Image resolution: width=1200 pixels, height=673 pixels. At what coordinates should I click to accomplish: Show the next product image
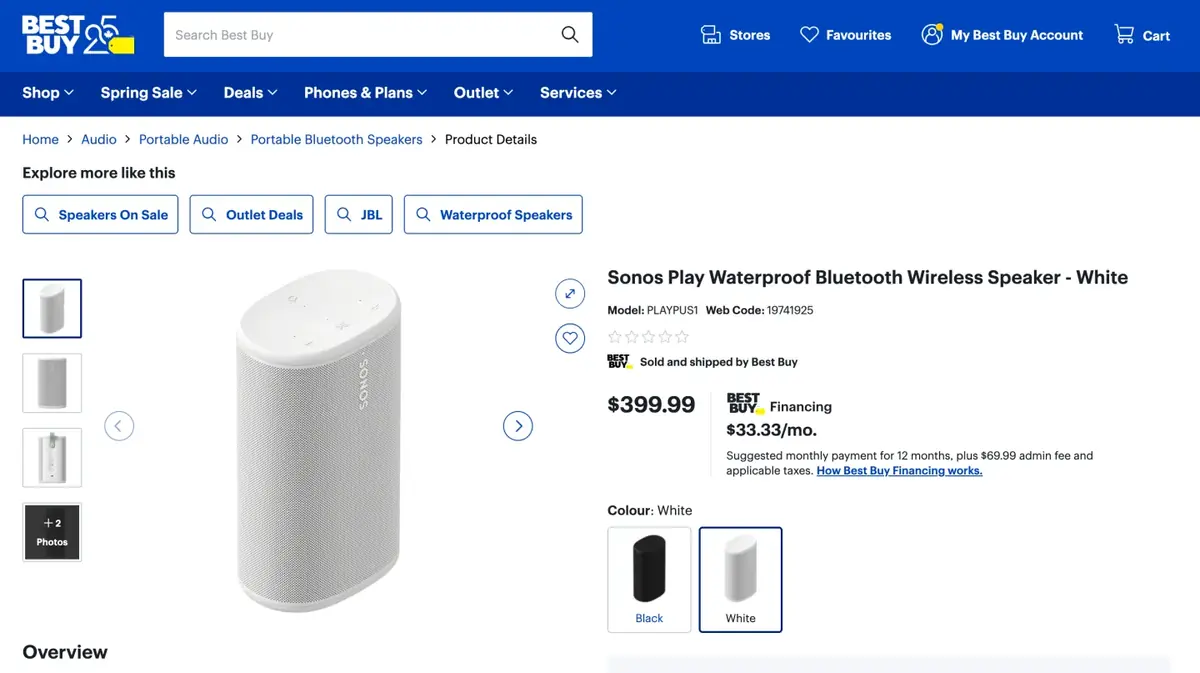[x=518, y=425]
